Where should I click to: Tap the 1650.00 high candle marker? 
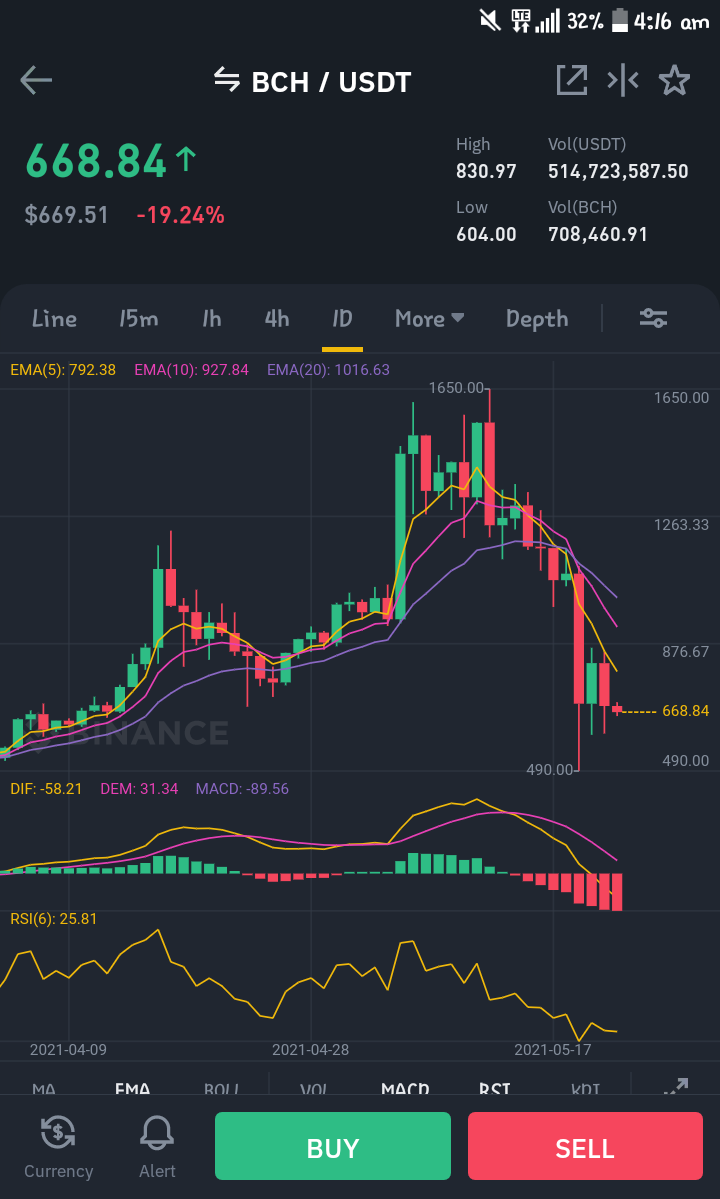pos(456,388)
